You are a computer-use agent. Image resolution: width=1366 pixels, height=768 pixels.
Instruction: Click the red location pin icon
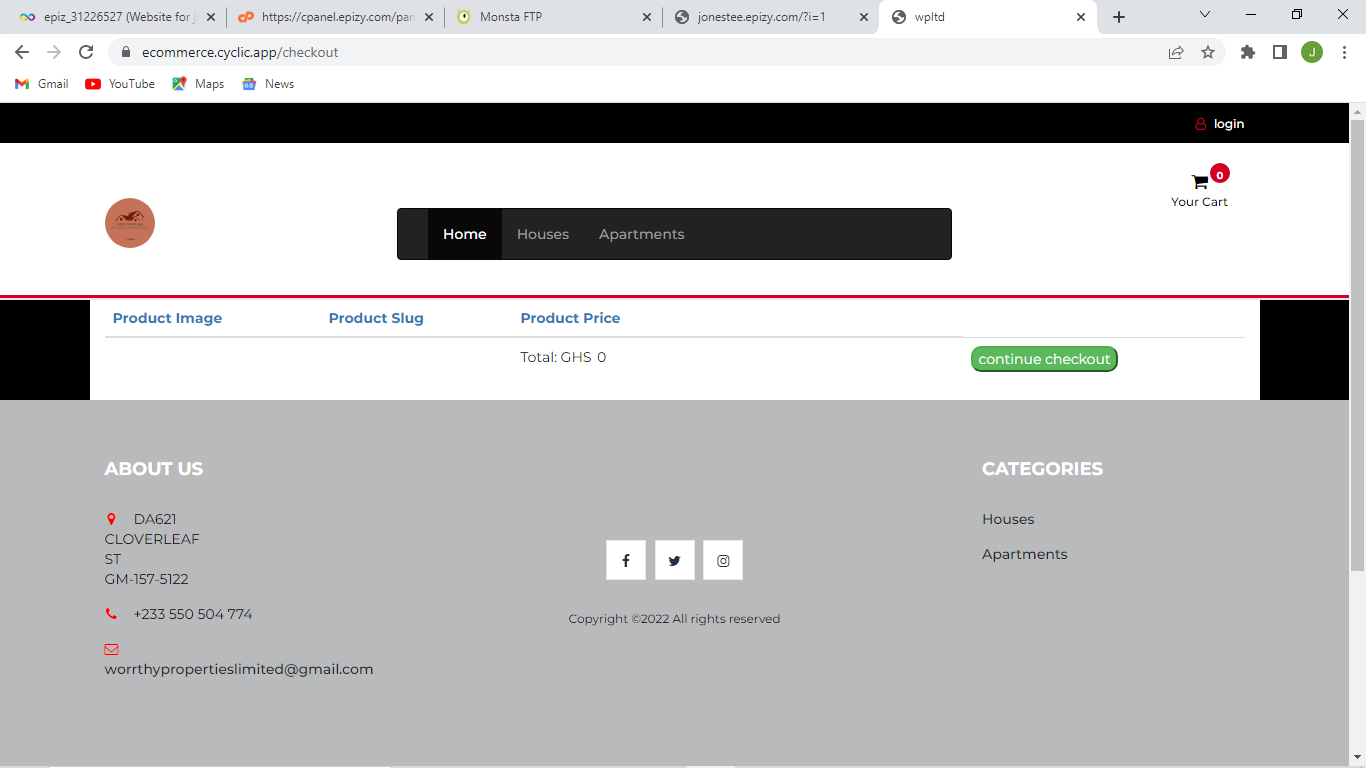pos(111,518)
